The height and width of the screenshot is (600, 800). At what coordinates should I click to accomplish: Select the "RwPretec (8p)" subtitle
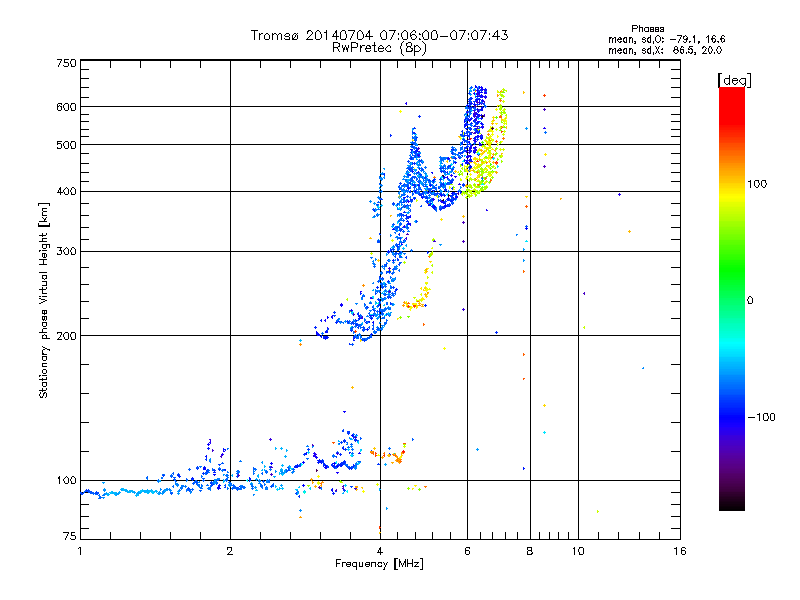pyautogui.click(x=379, y=48)
